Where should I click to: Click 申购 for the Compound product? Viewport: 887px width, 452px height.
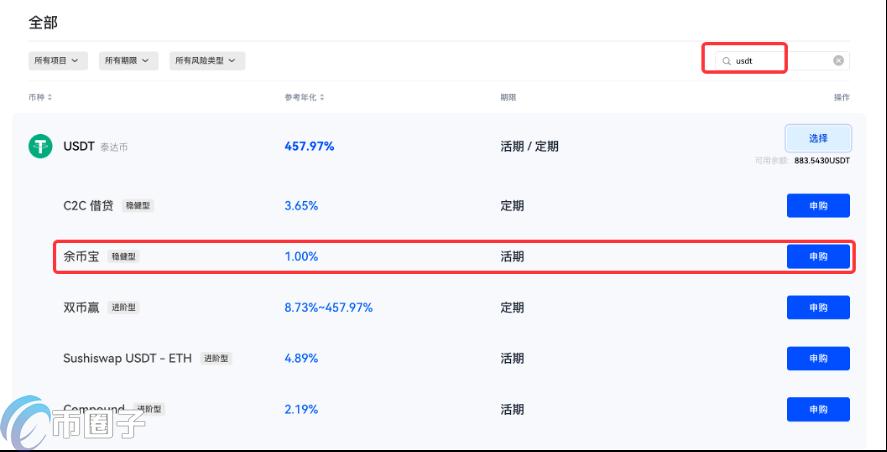coord(818,409)
